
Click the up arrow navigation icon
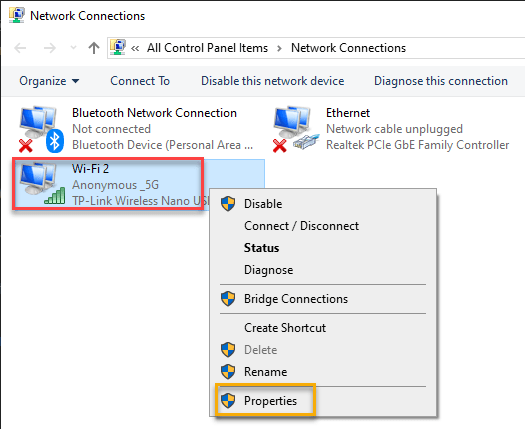[x=94, y=48]
